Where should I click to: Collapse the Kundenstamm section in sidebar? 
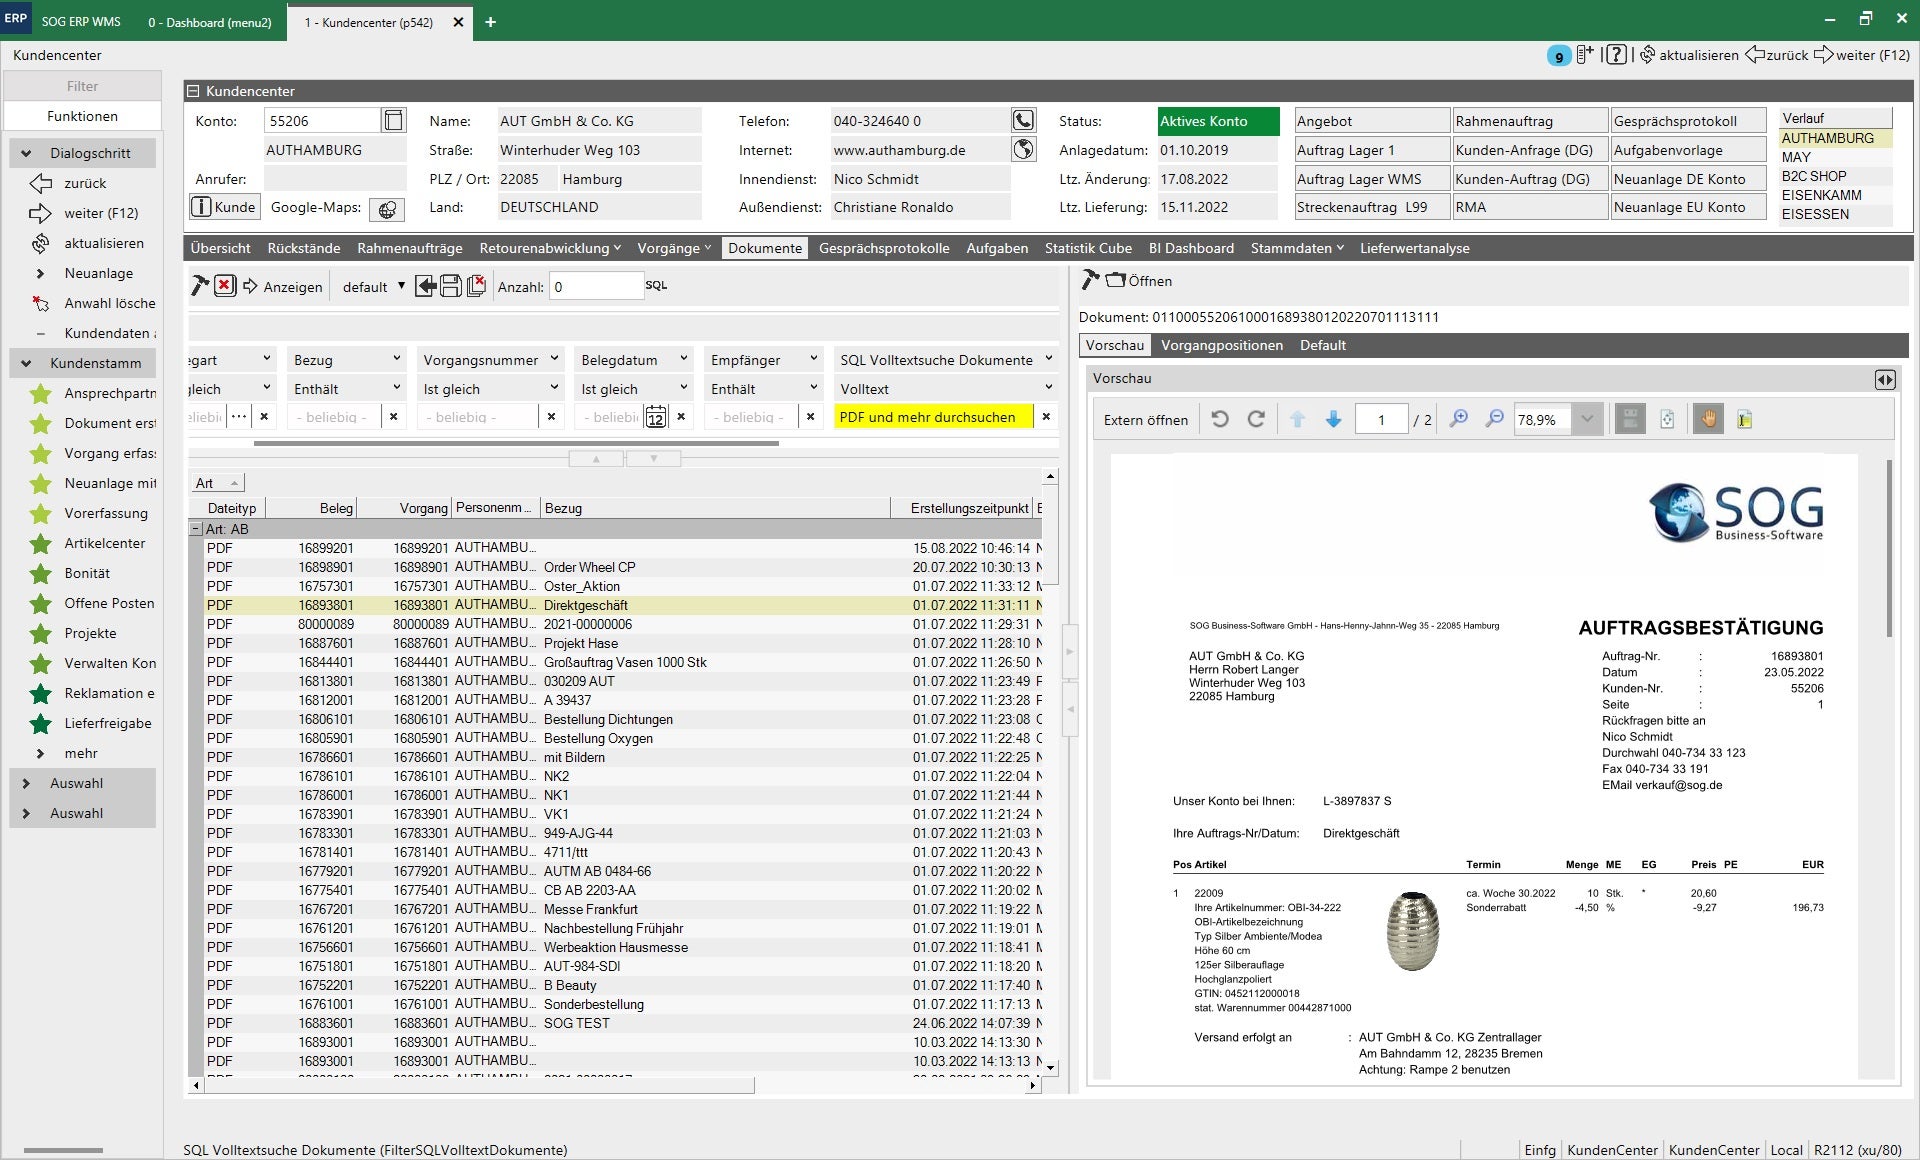[x=26, y=363]
